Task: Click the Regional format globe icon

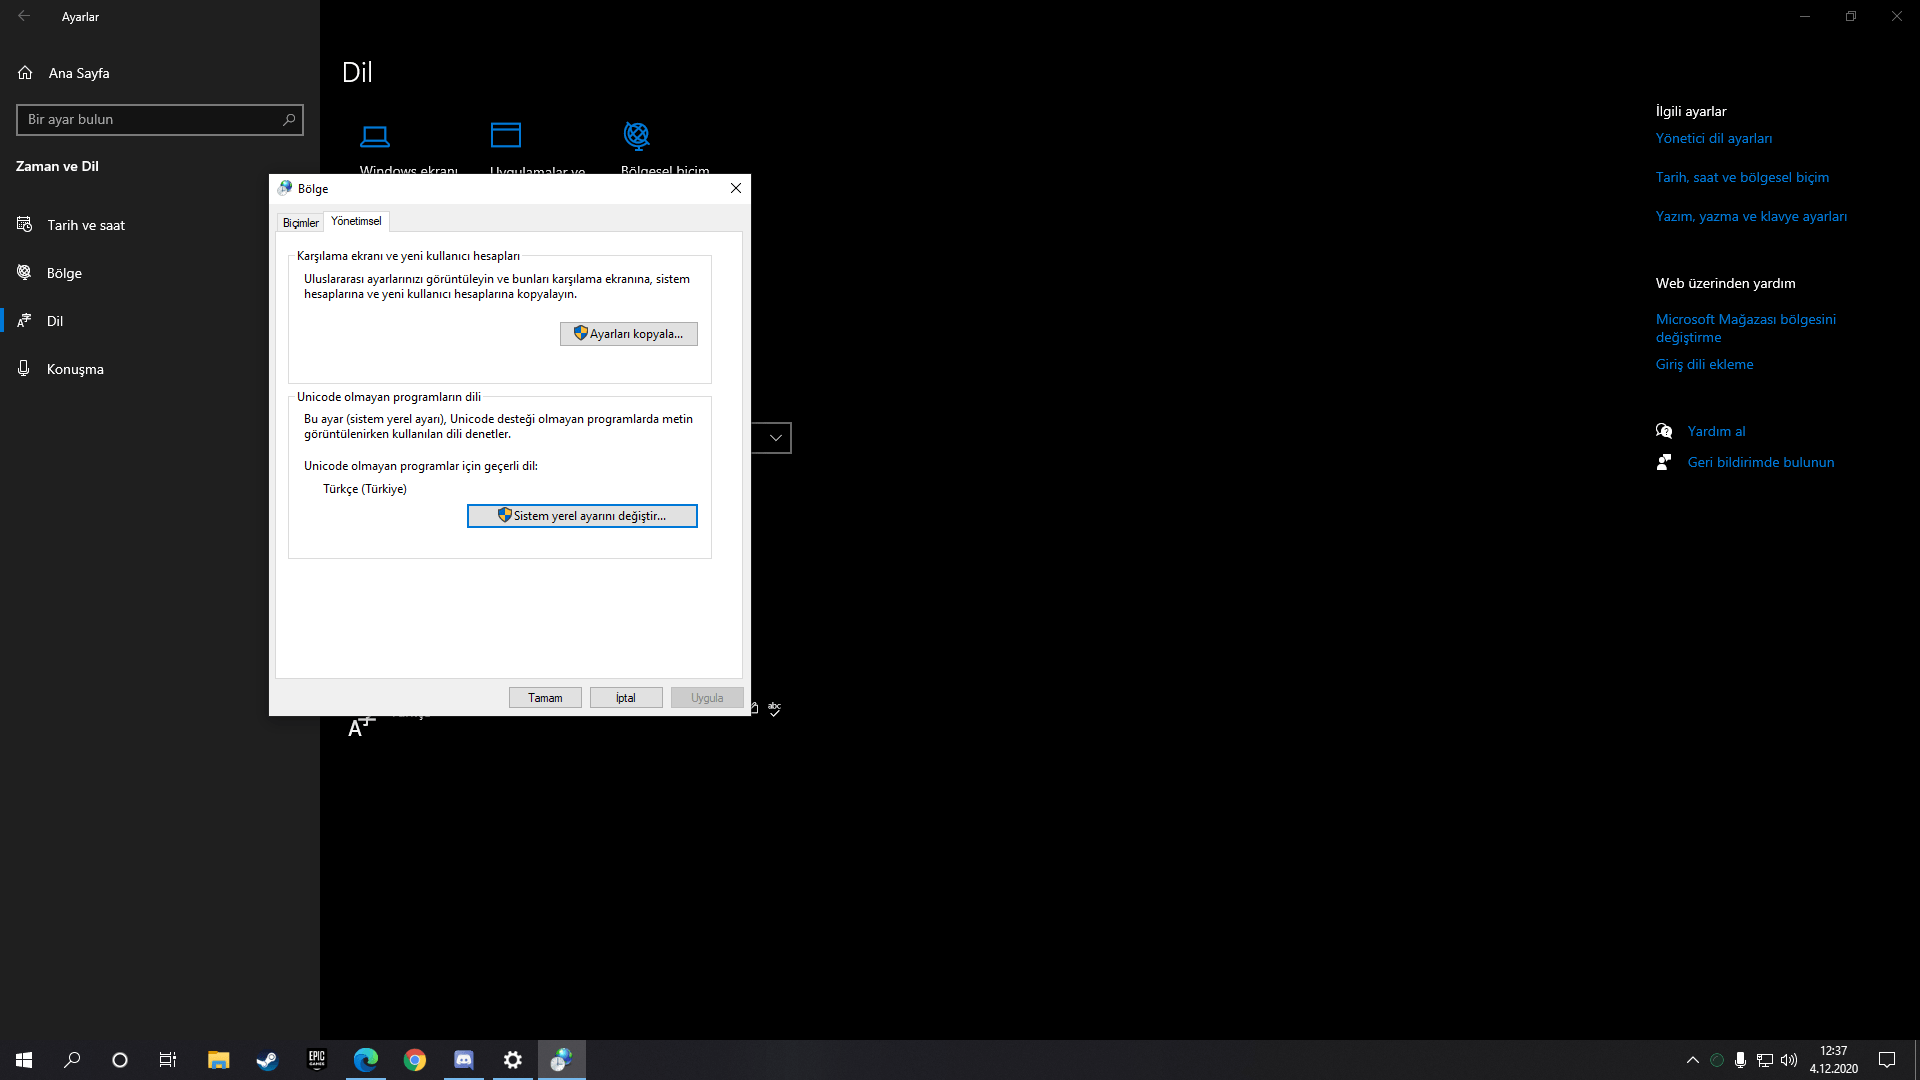Action: (637, 135)
